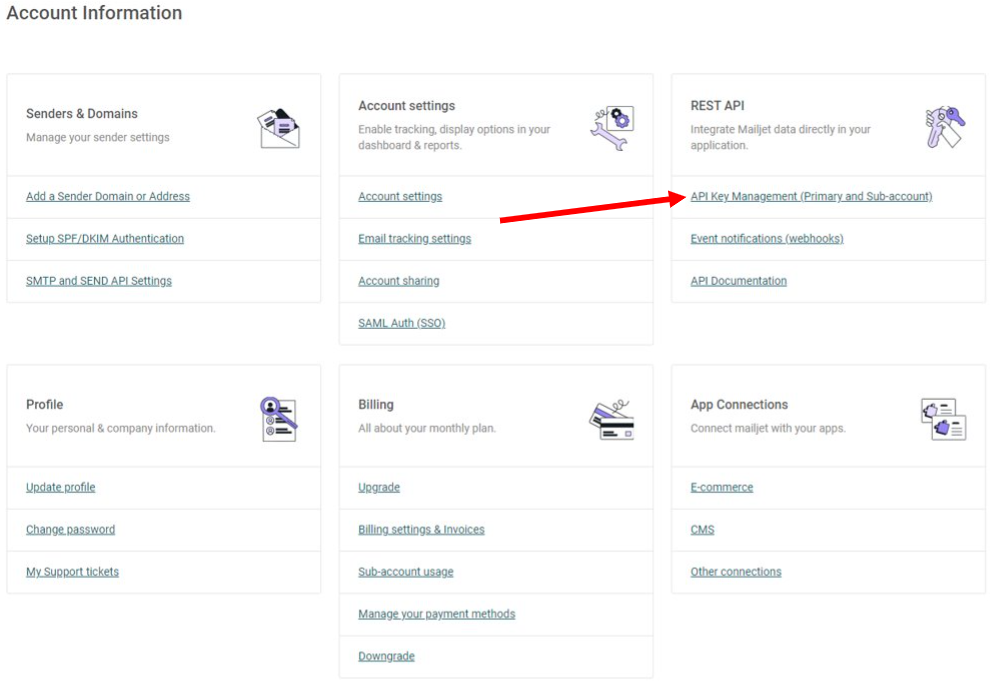Click the Account settings wrench and gear icon
994x683 pixels.
point(612,127)
